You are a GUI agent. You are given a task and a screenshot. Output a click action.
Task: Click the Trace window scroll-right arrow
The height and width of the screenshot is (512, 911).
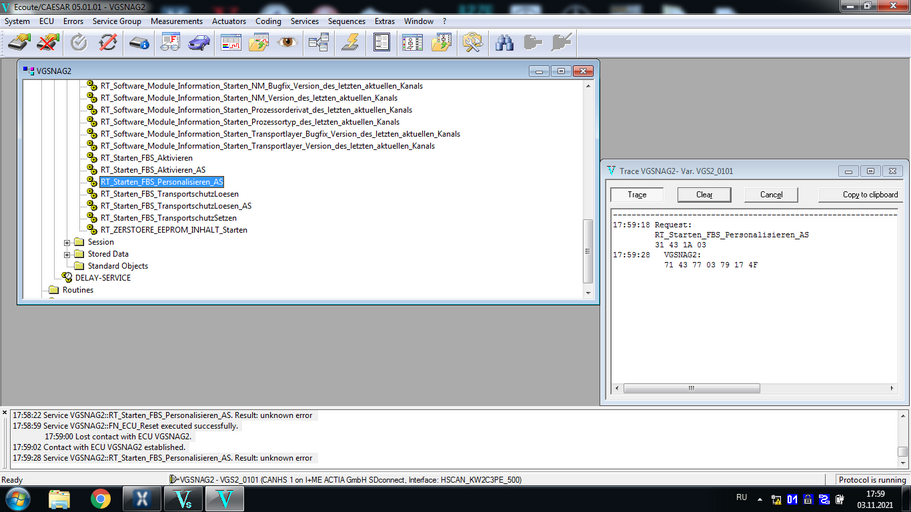(x=892, y=388)
